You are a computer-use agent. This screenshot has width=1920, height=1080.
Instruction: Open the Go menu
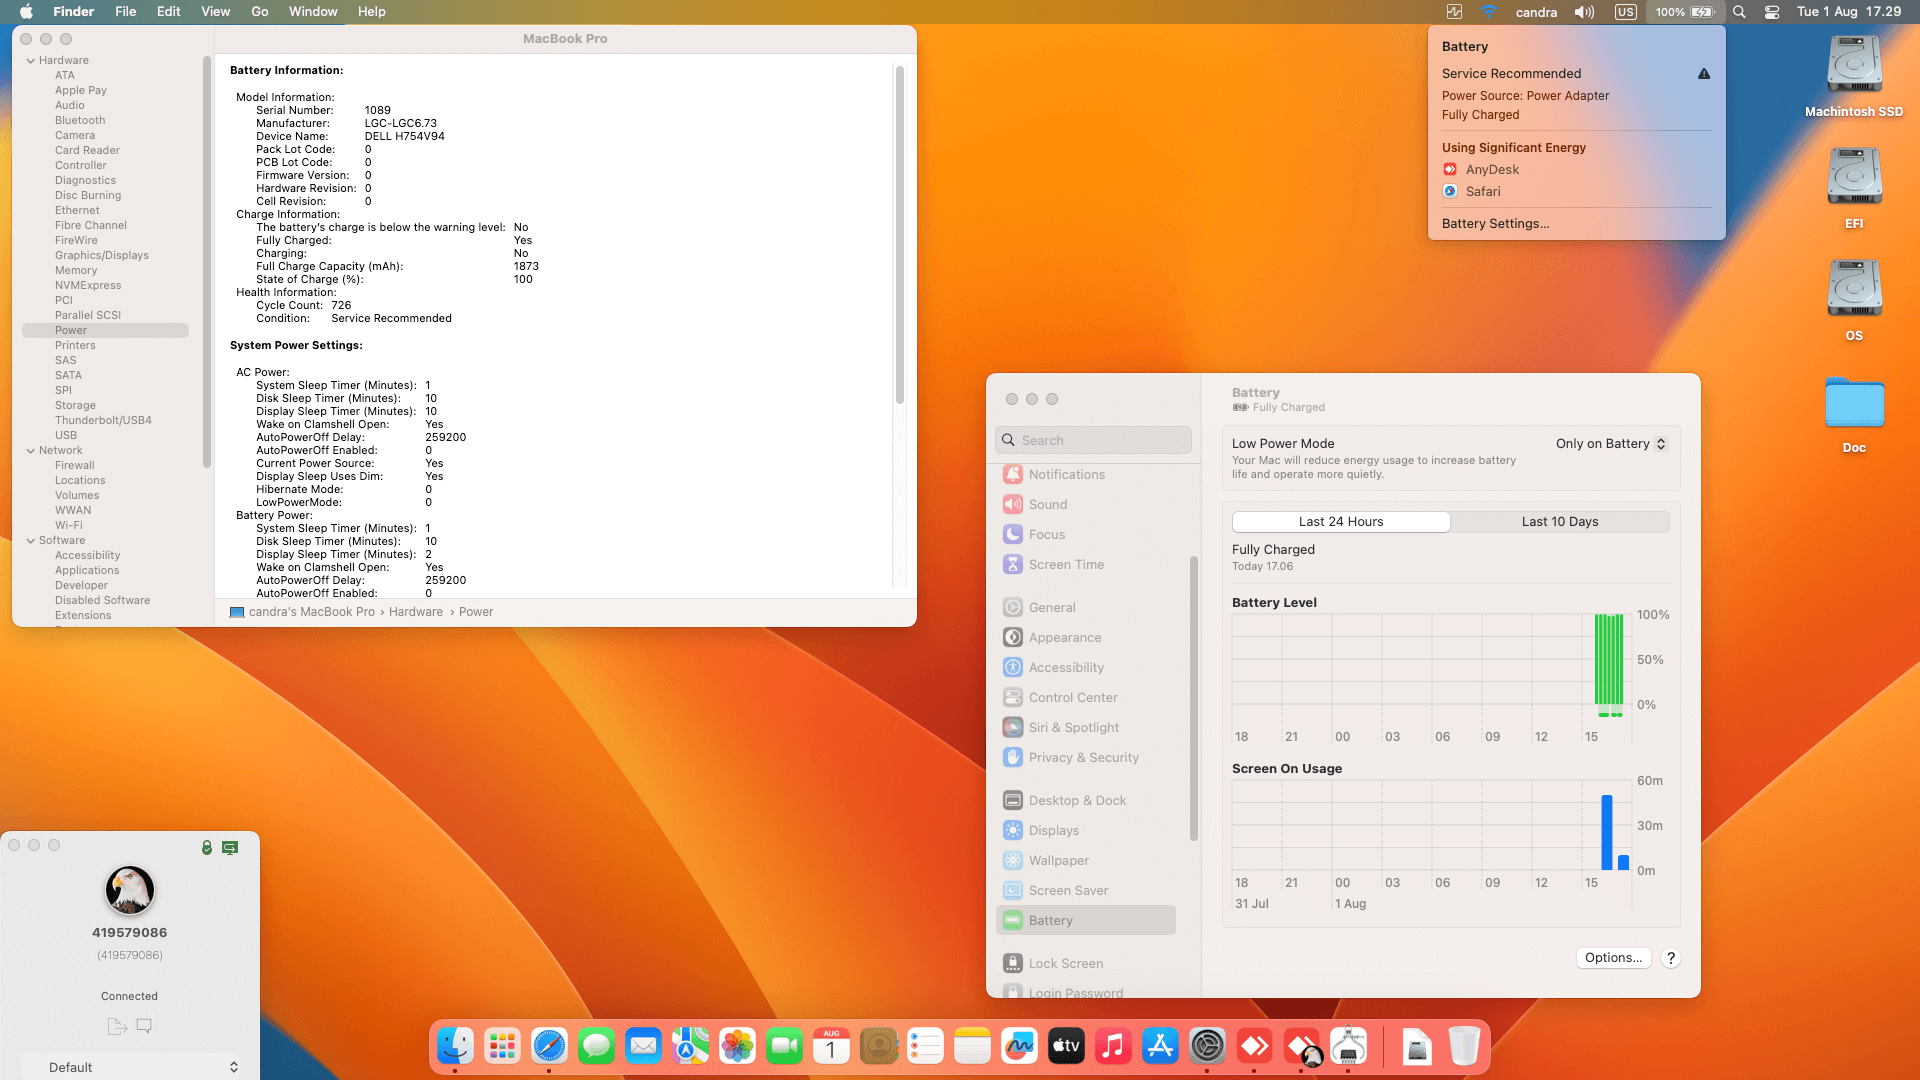[260, 12]
